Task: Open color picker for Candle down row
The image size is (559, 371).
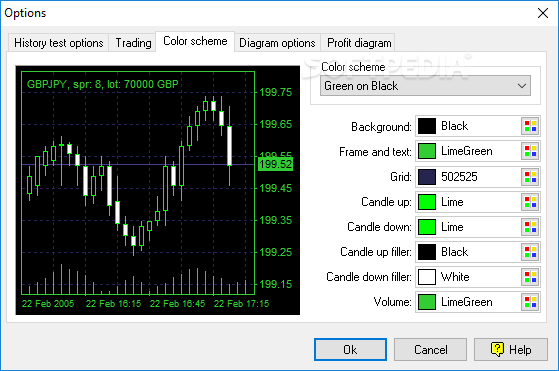Action: (x=530, y=227)
